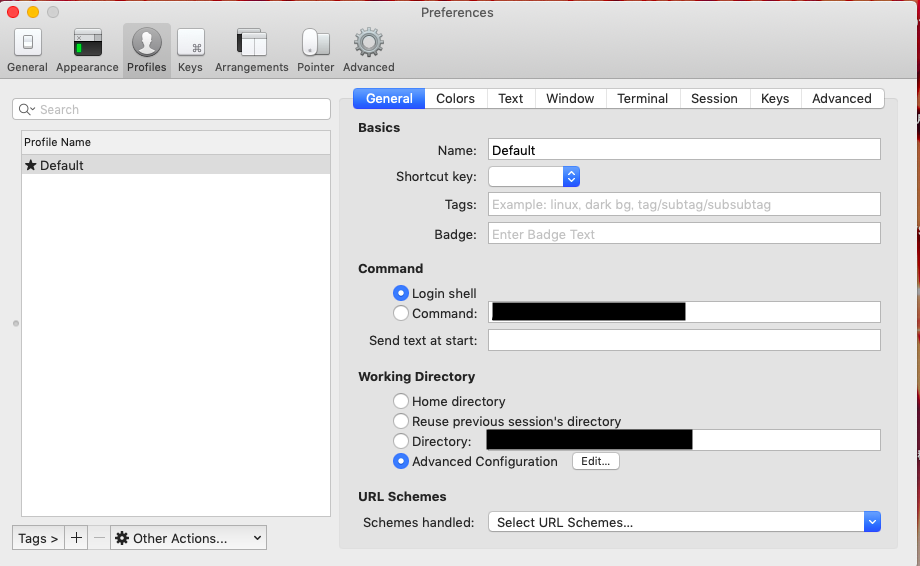Switch to the profile Advanced tab
Image resolution: width=920 pixels, height=566 pixels.
(841, 99)
